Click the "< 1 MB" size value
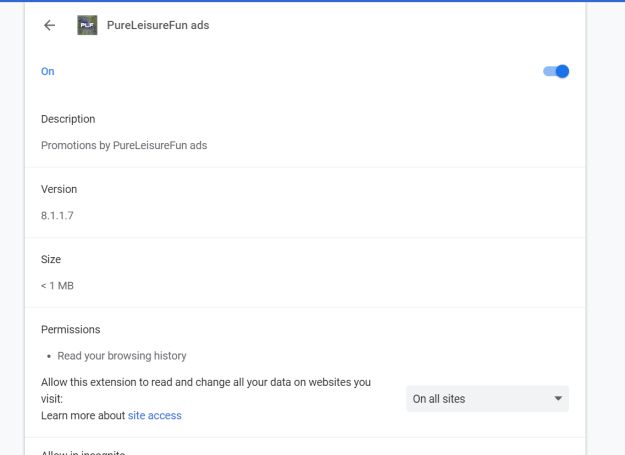625x455 pixels. coord(57,285)
